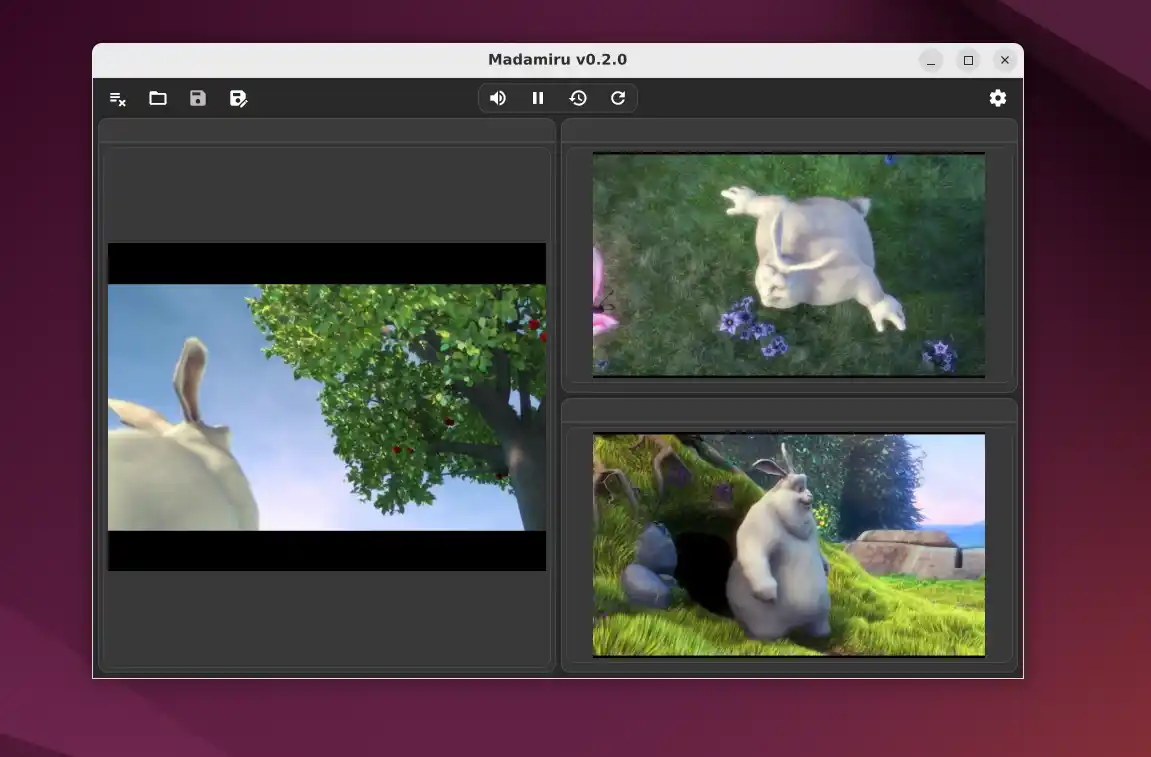
Task: Mute audio with the speaker icon
Action: 498,98
